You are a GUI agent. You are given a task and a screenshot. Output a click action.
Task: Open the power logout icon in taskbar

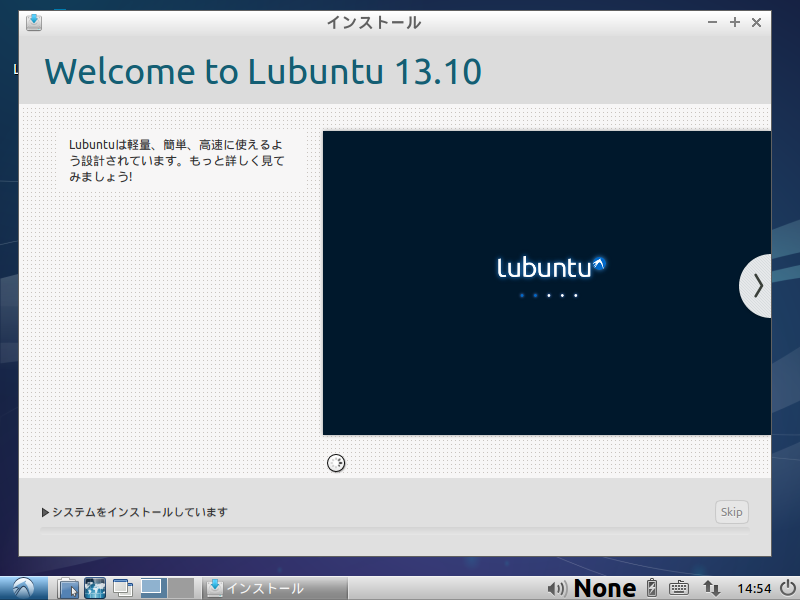click(788, 588)
